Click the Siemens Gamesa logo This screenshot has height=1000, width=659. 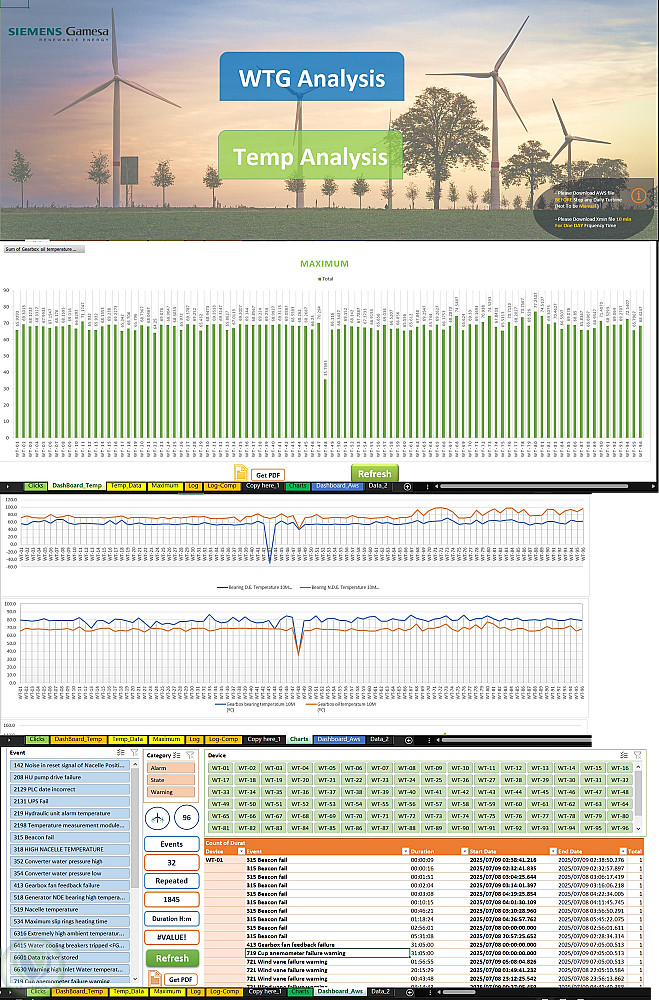click(58, 33)
